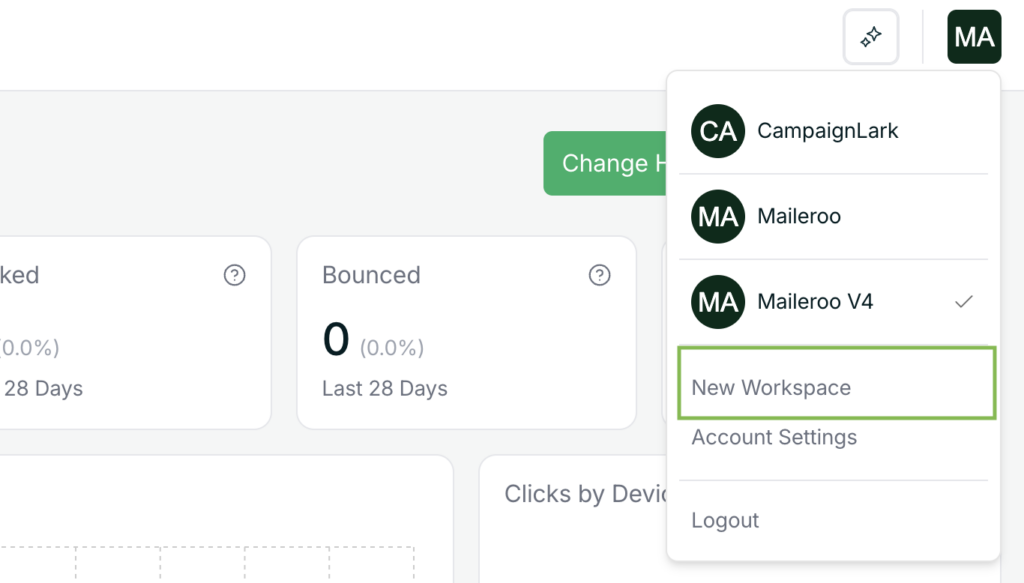The width and height of the screenshot is (1024, 583).
Task: Click the MA avatar beside Maileroo V4
Action: (718, 301)
